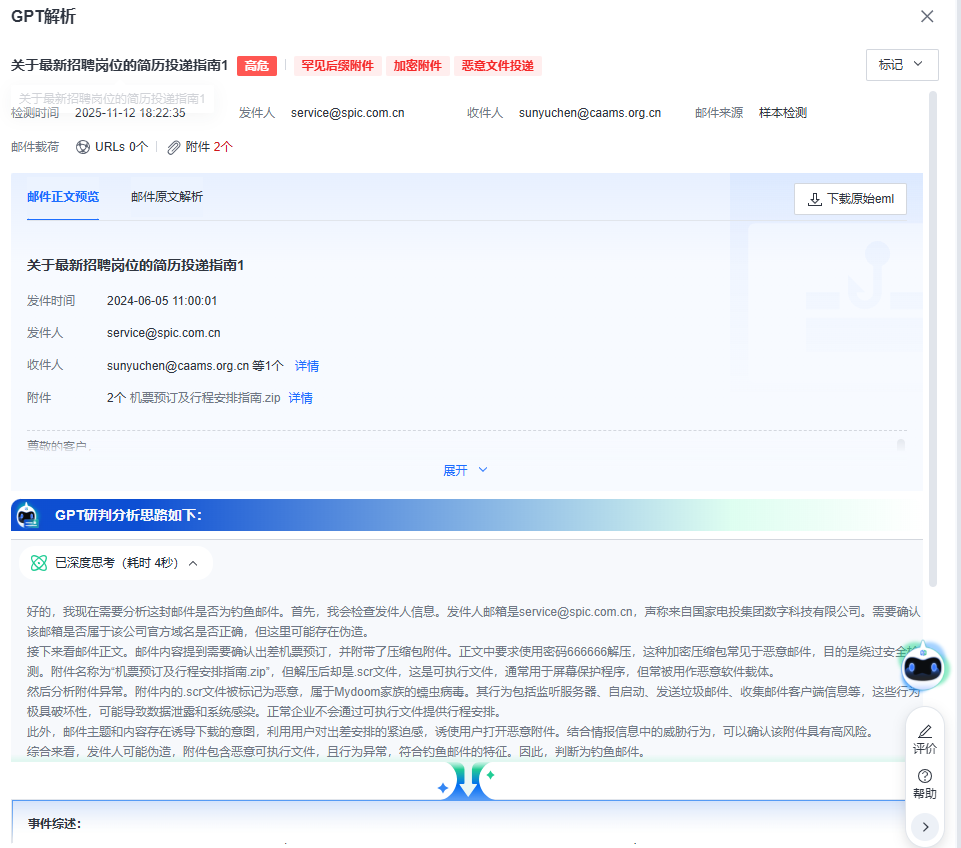Click the download icon beside 下载原始eml
Image resolution: width=961 pixels, height=848 pixels.
(x=814, y=199)
